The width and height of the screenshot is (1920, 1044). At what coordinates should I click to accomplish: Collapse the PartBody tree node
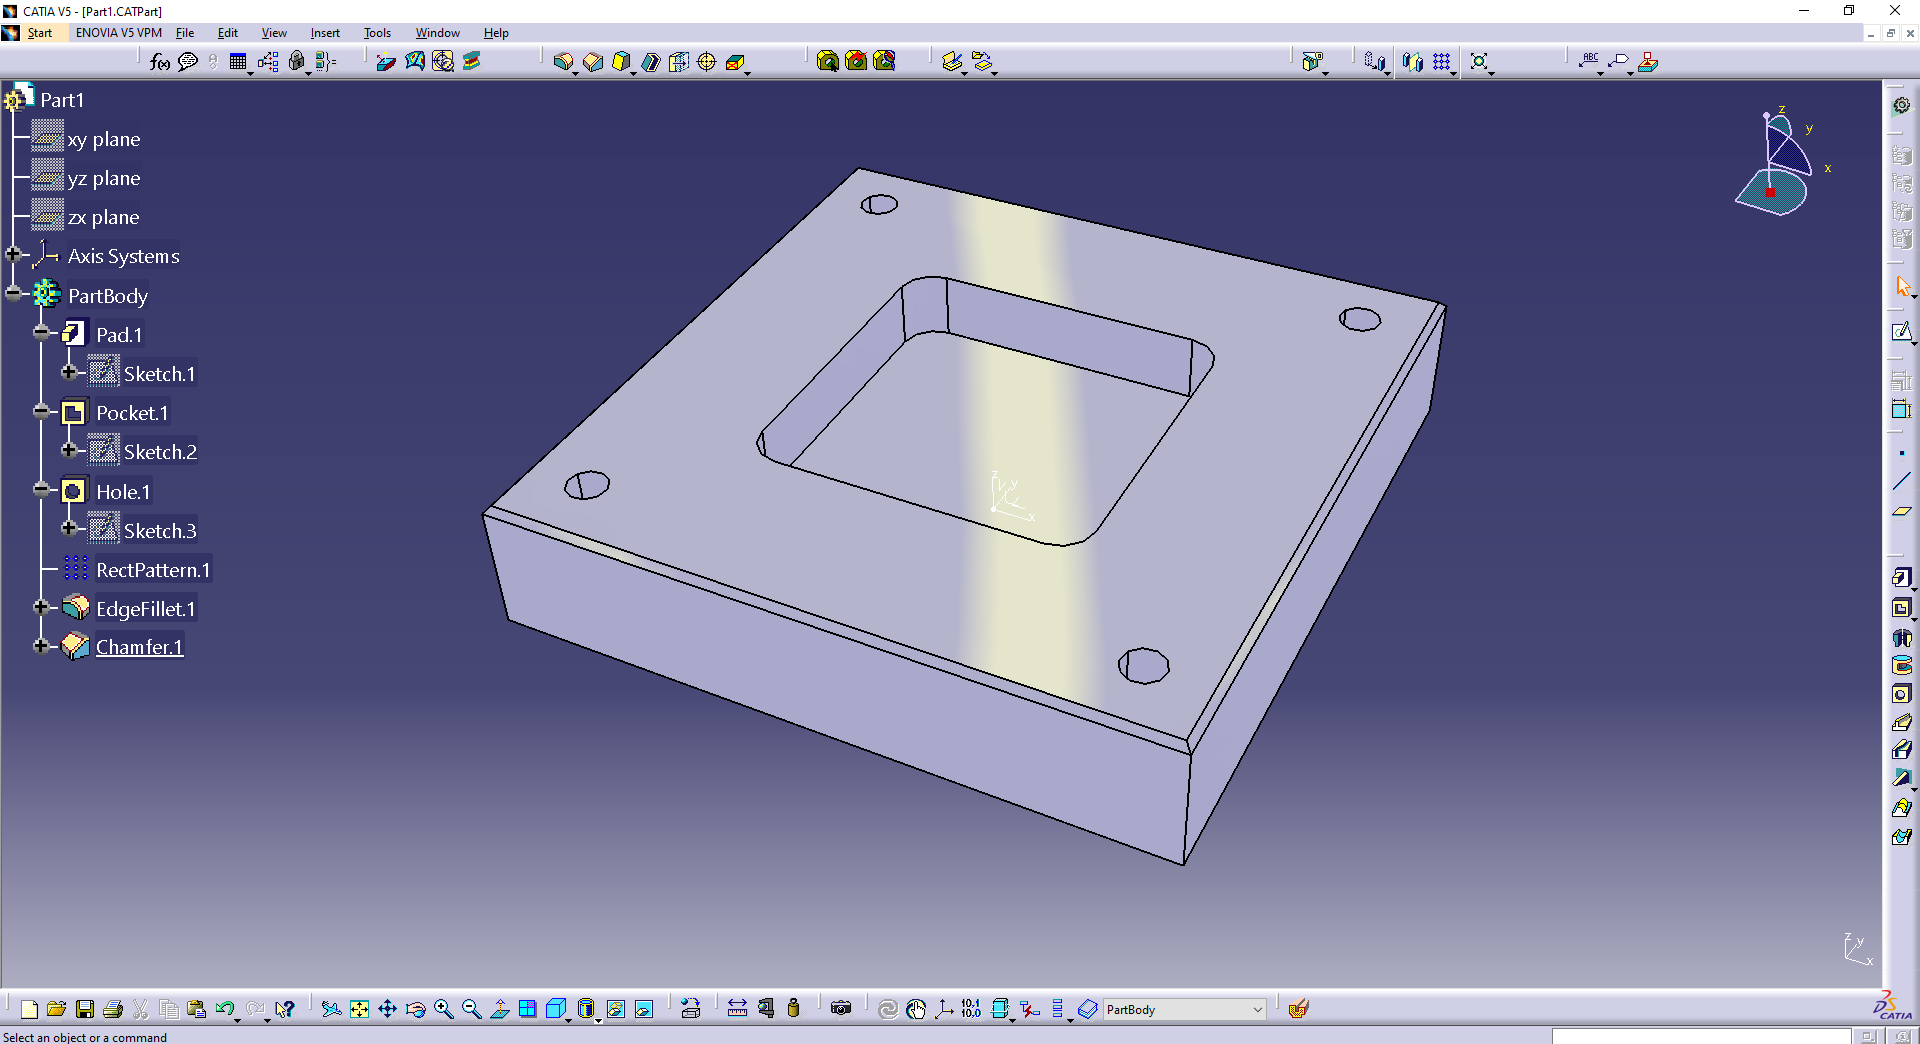[13, 294]
